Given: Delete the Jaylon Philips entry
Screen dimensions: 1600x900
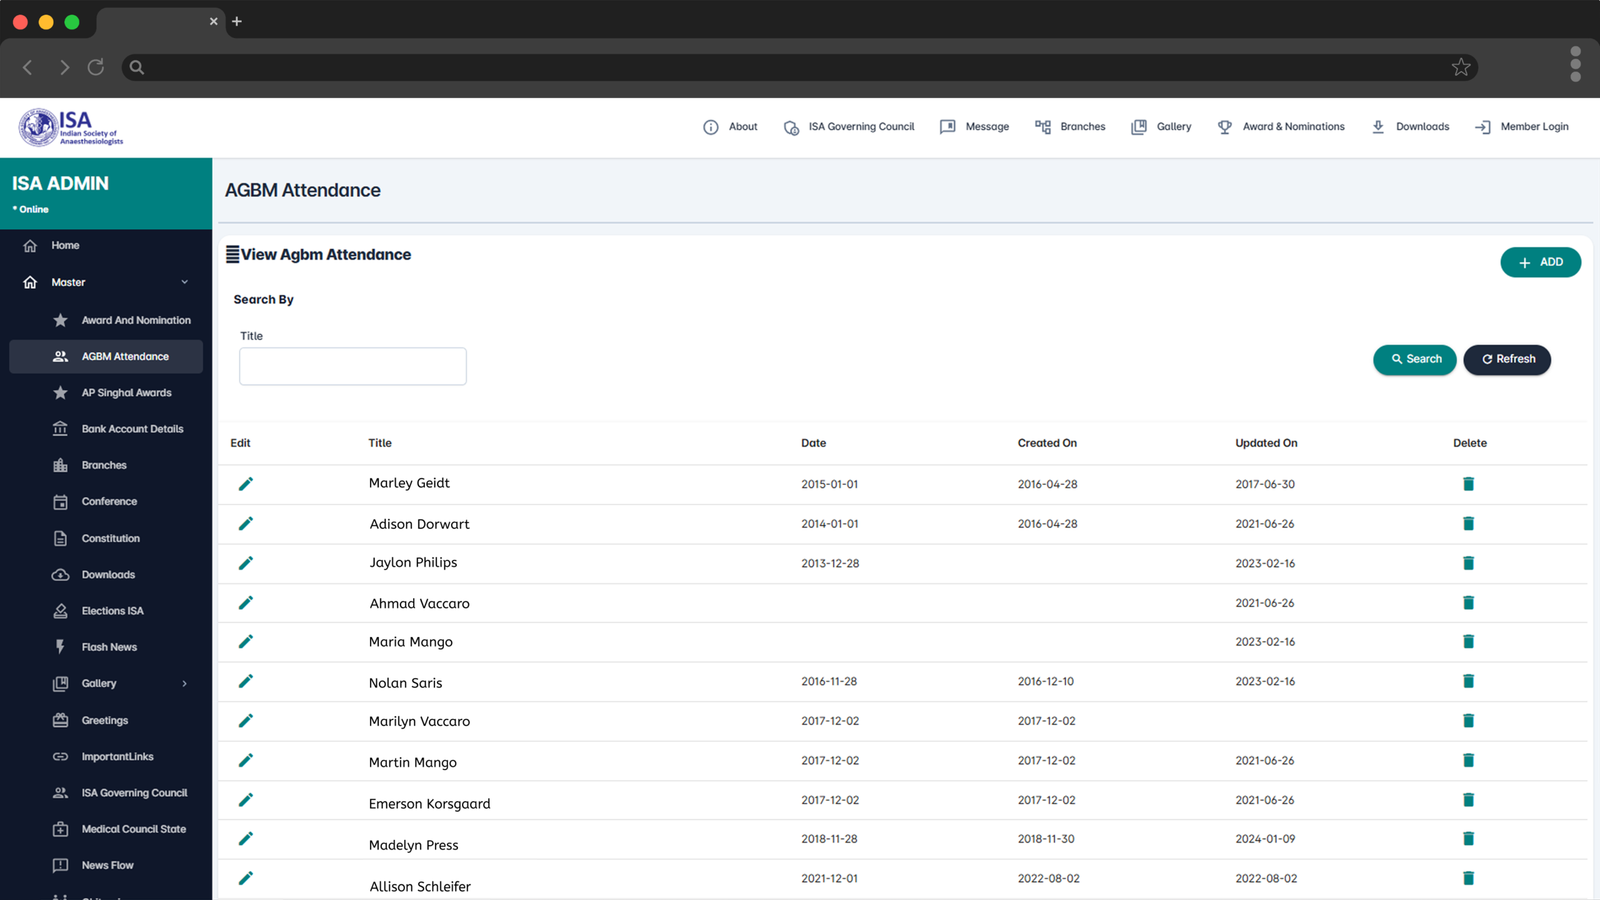Looking at the screenshot, I should coord(1468,563).
